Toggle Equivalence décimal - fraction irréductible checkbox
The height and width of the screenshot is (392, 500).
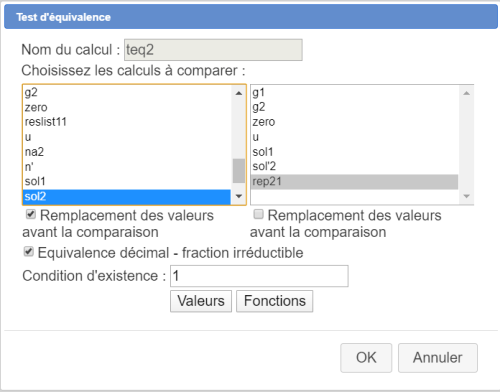(29, 251)
